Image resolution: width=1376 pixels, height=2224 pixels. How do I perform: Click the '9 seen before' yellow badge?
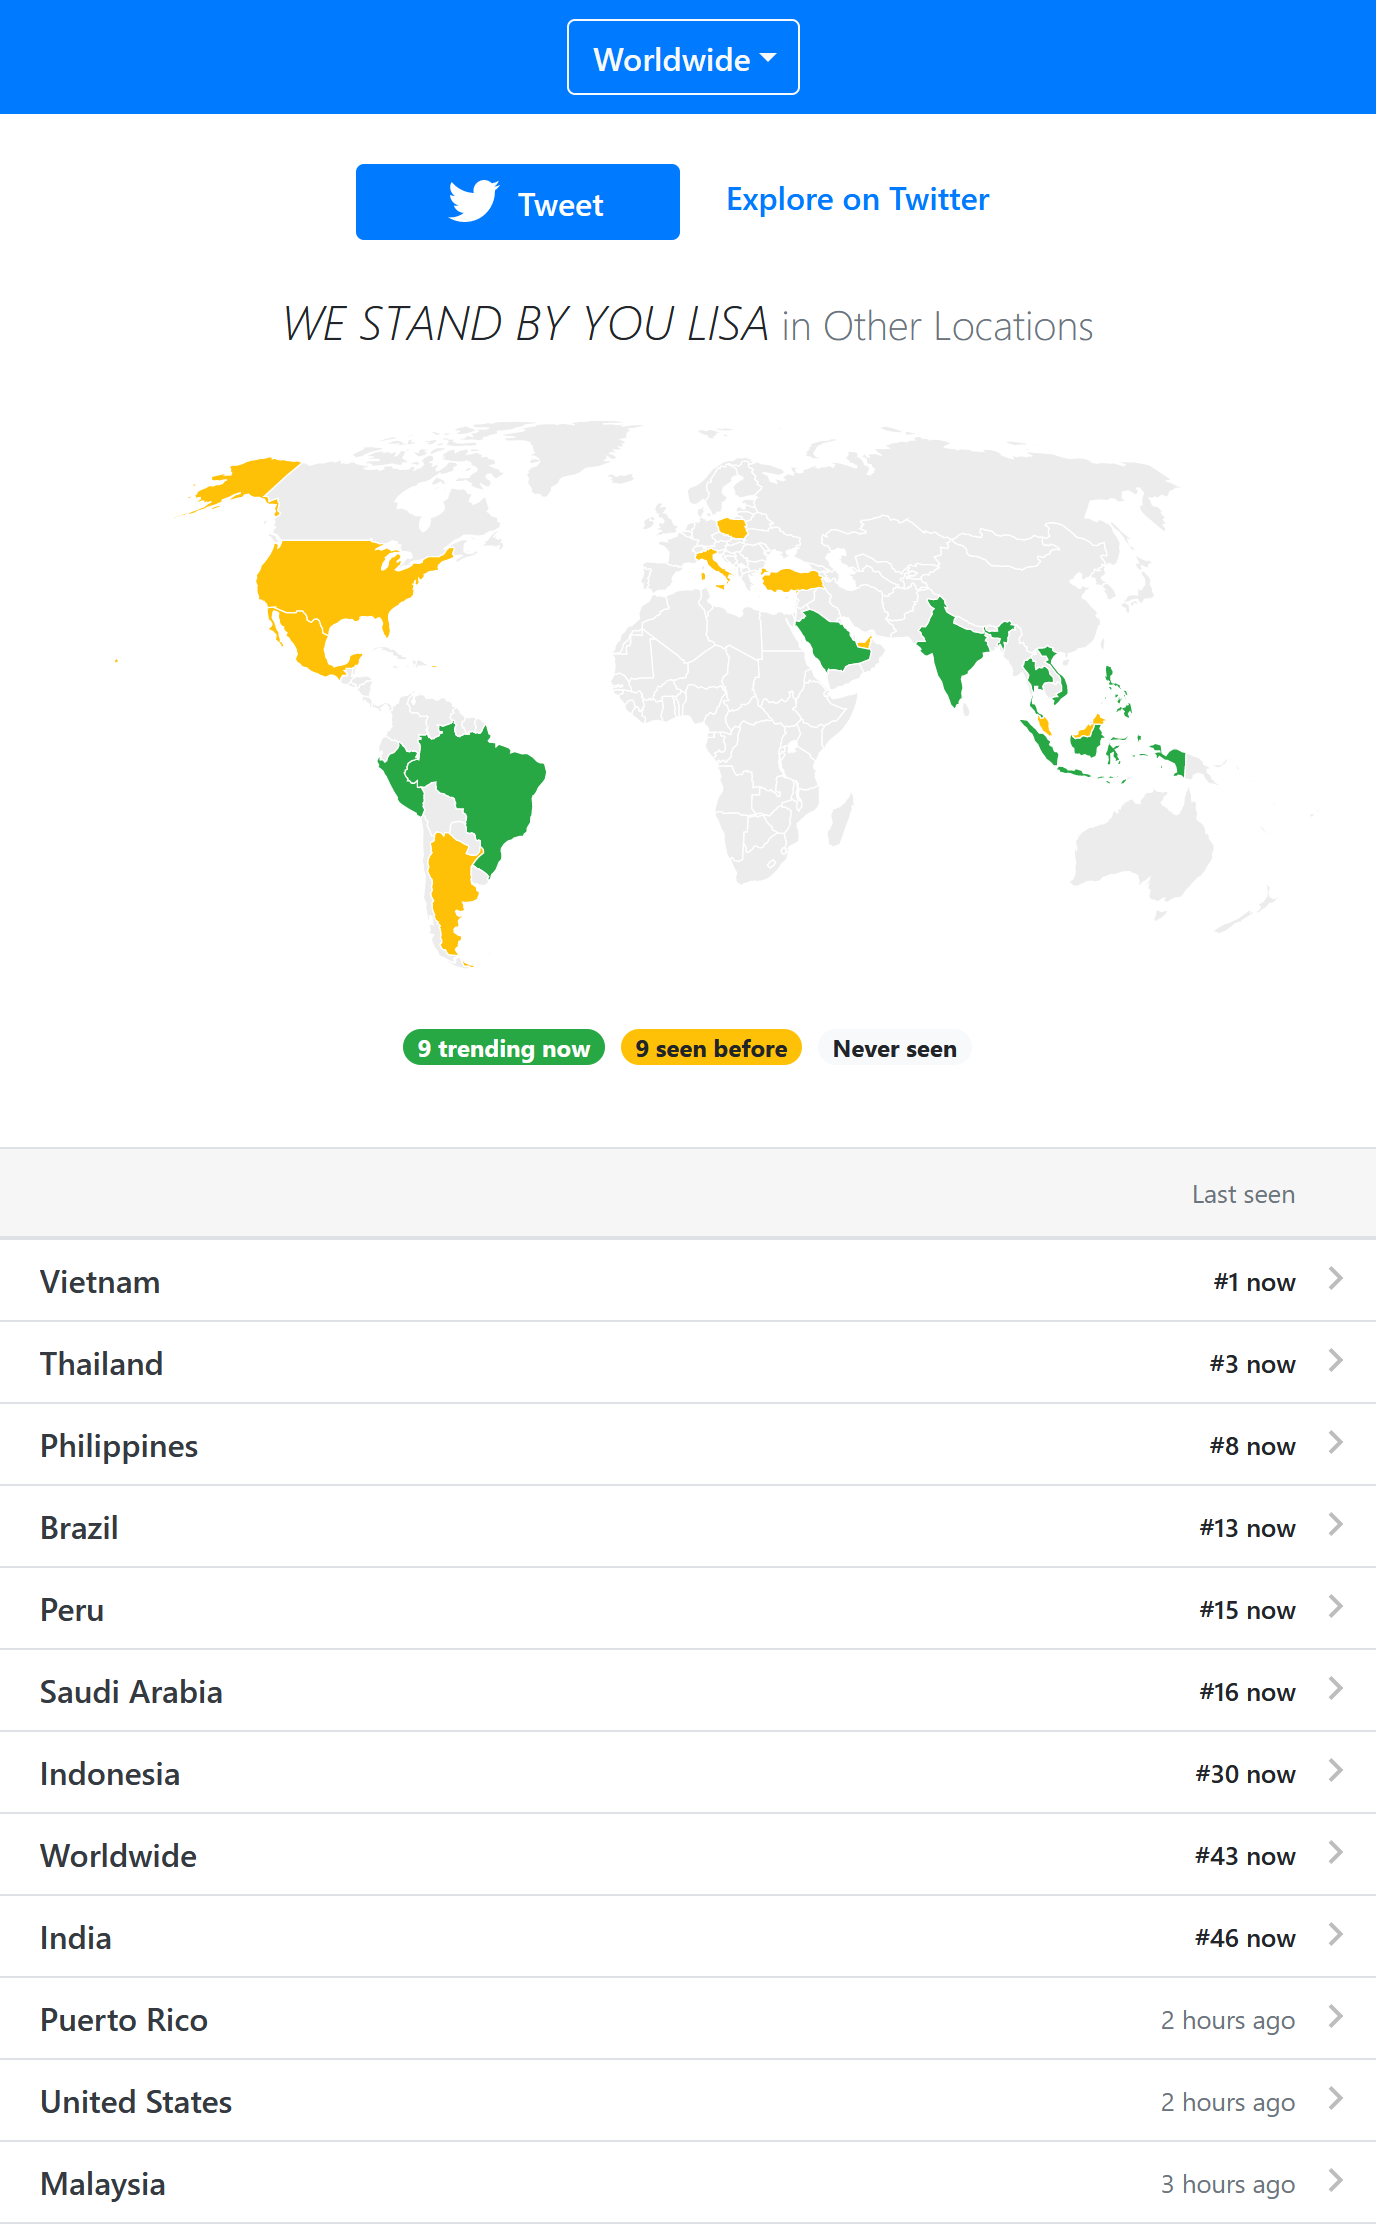711,1048
